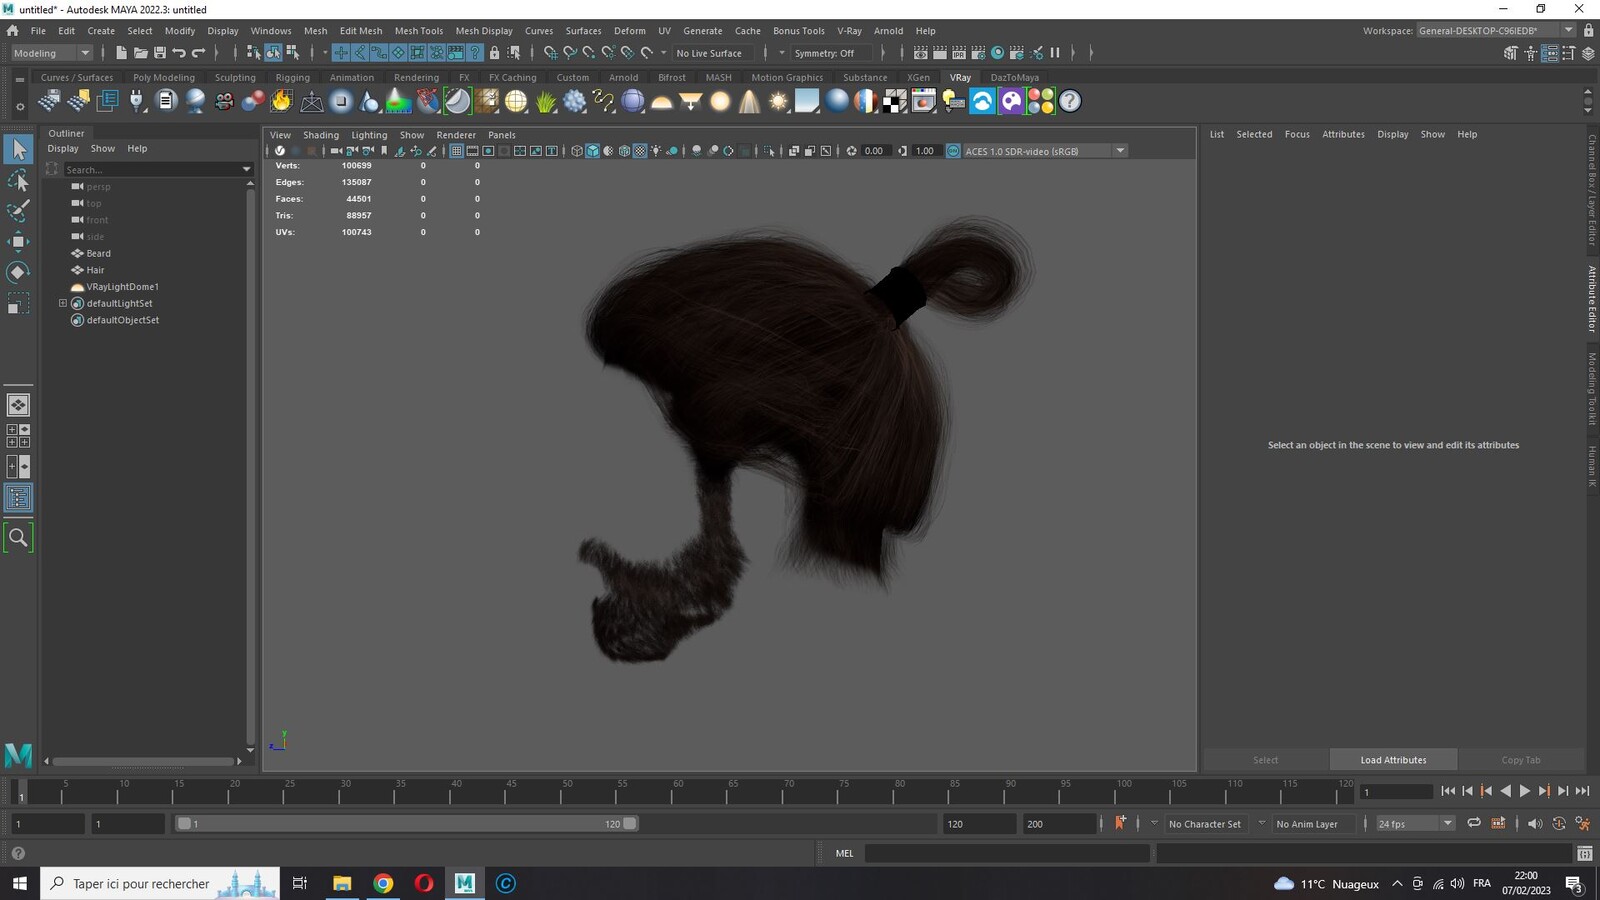Select the Move tool in toolbox
The width and height of the screenshot is (1600, 900).
point(18,241)
